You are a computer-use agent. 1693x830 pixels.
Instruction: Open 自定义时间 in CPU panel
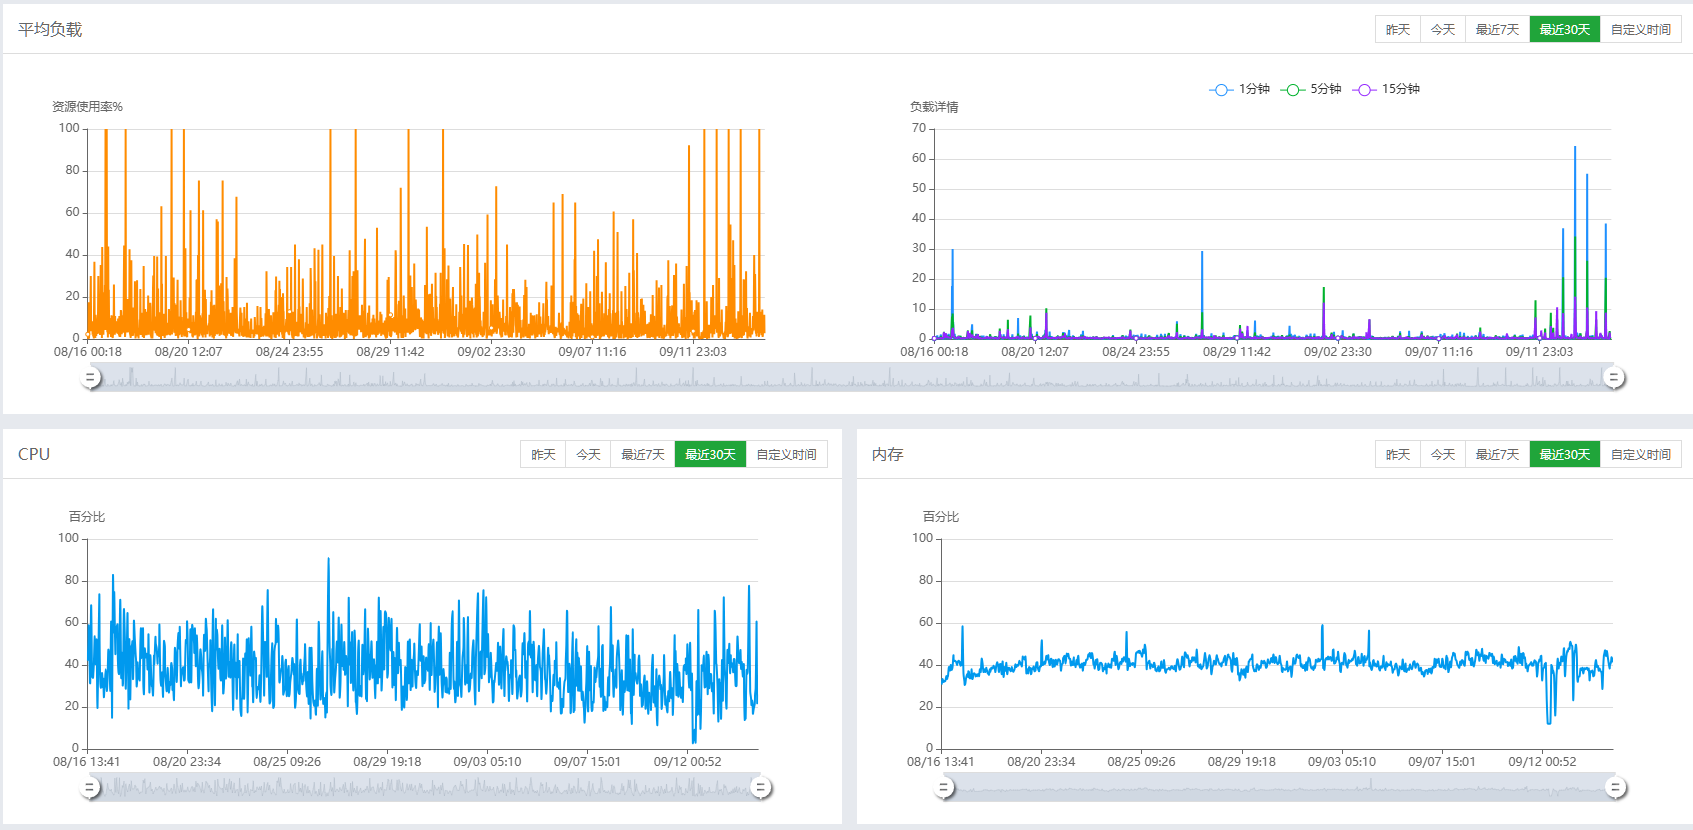[786, 455]
